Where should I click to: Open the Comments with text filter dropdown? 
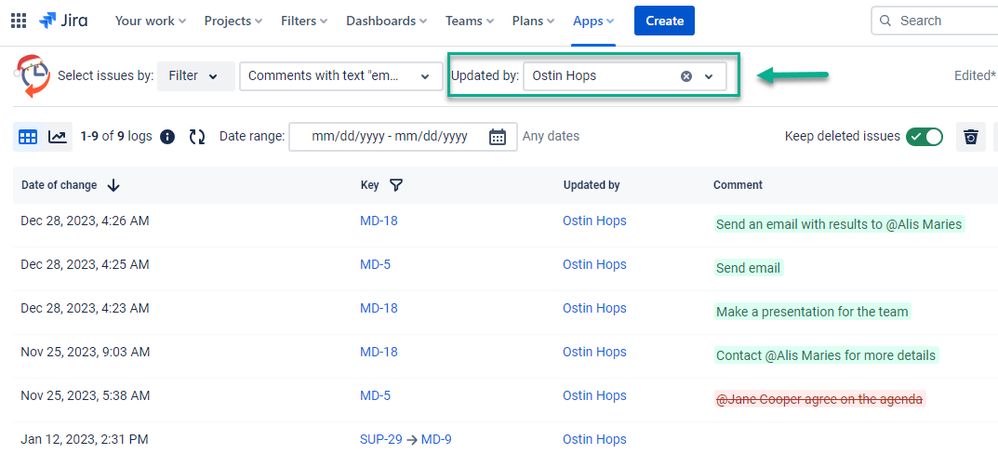[x=341, y=76]
